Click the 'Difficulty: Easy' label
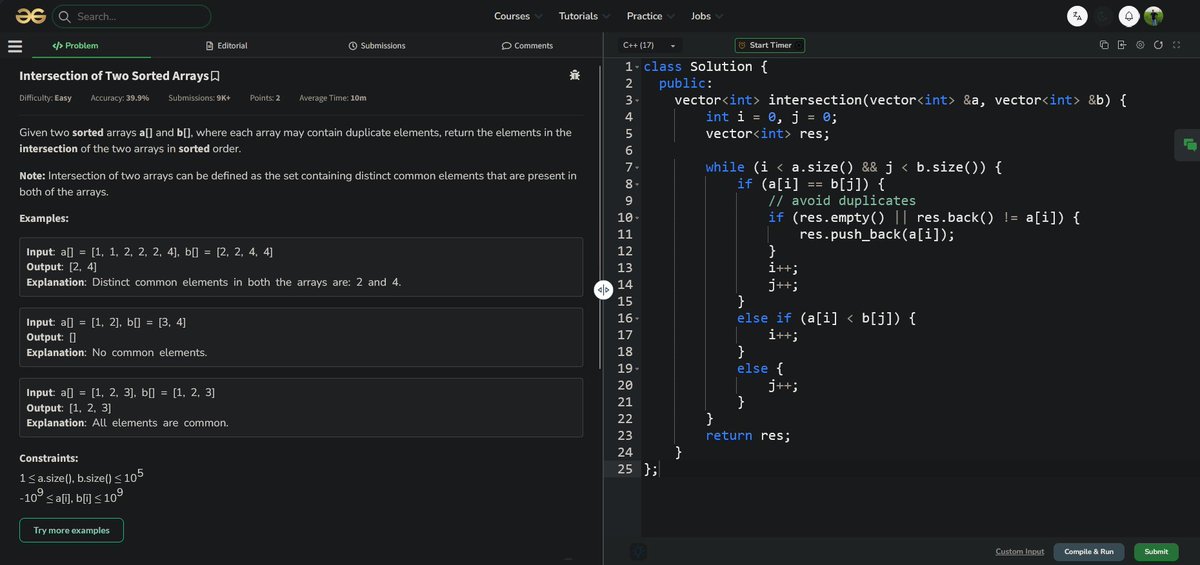 [x=46, y=98]
